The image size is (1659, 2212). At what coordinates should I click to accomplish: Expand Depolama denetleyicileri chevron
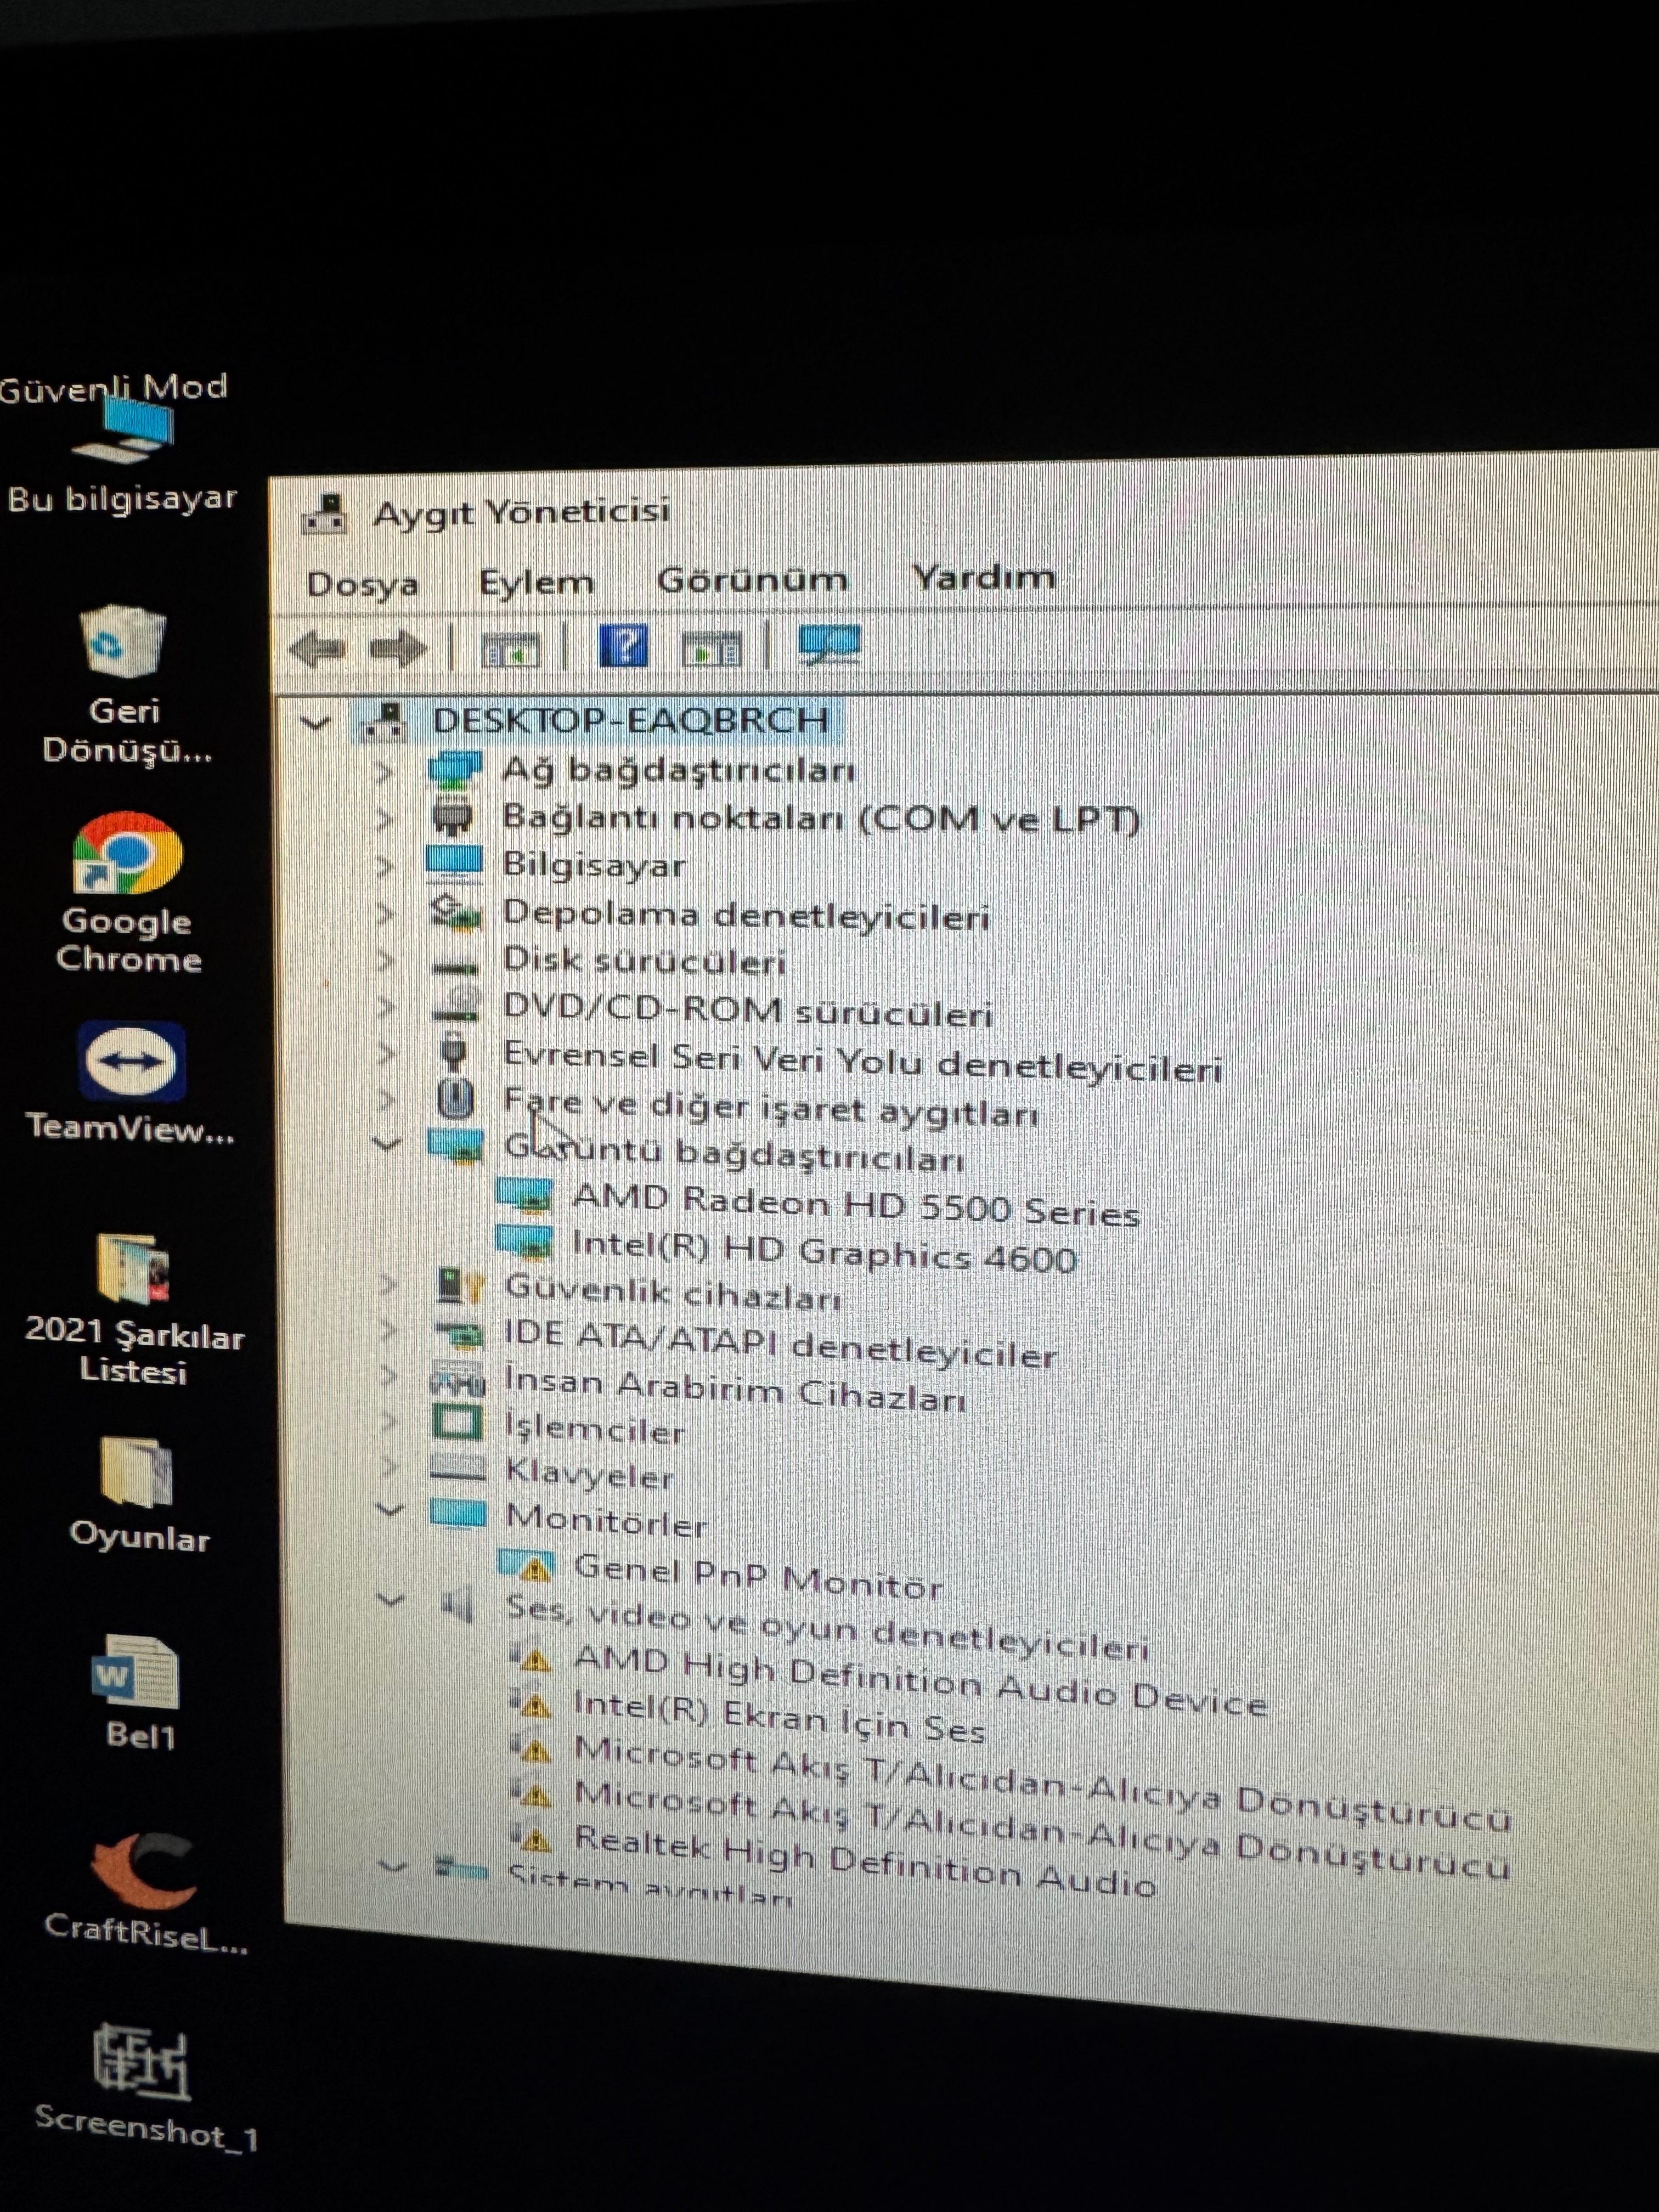(x=385, y=913)
